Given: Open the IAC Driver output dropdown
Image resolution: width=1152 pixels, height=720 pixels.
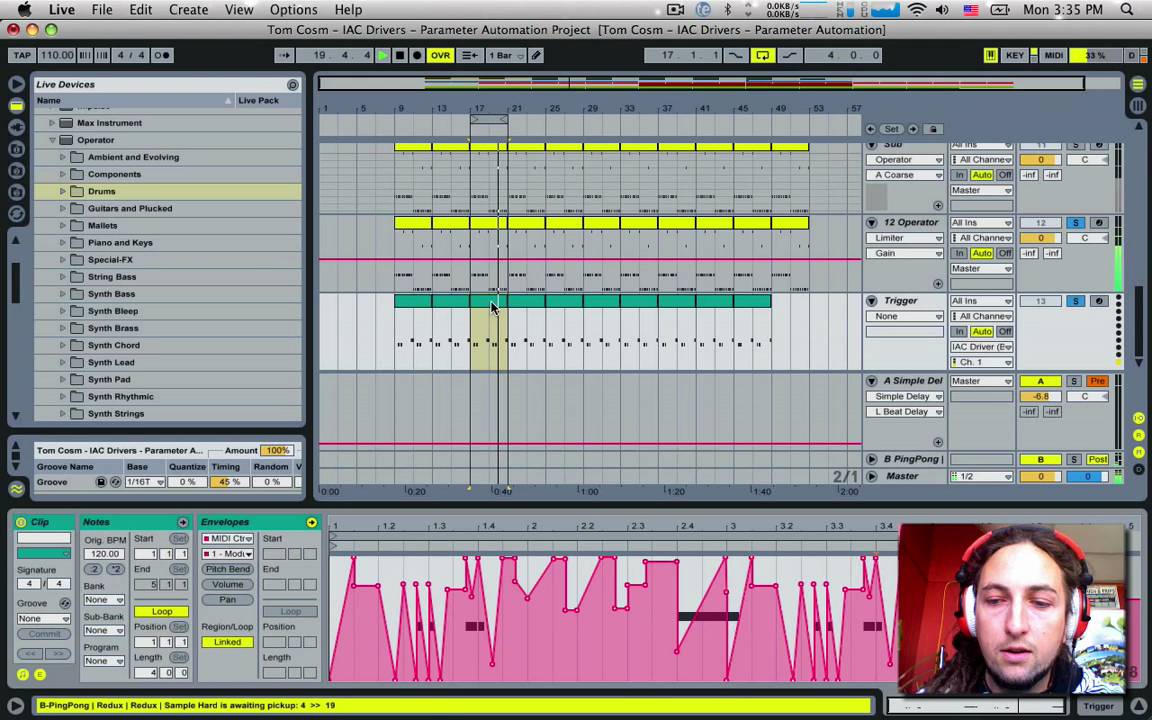Looking at the screenshot, I should pos(982,347).
